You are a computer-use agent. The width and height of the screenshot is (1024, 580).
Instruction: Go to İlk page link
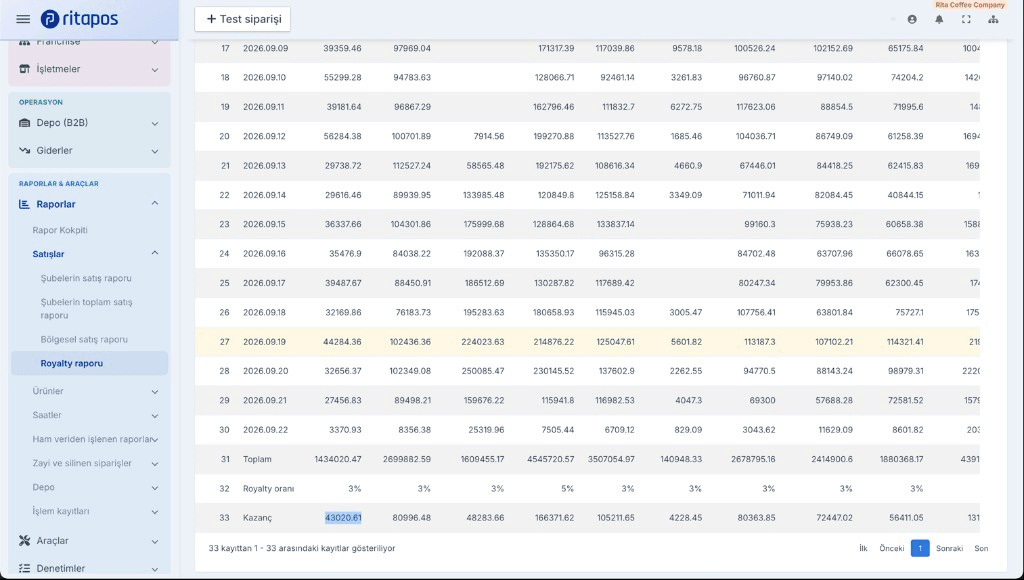pyautogui.click(x=863, y=549)
